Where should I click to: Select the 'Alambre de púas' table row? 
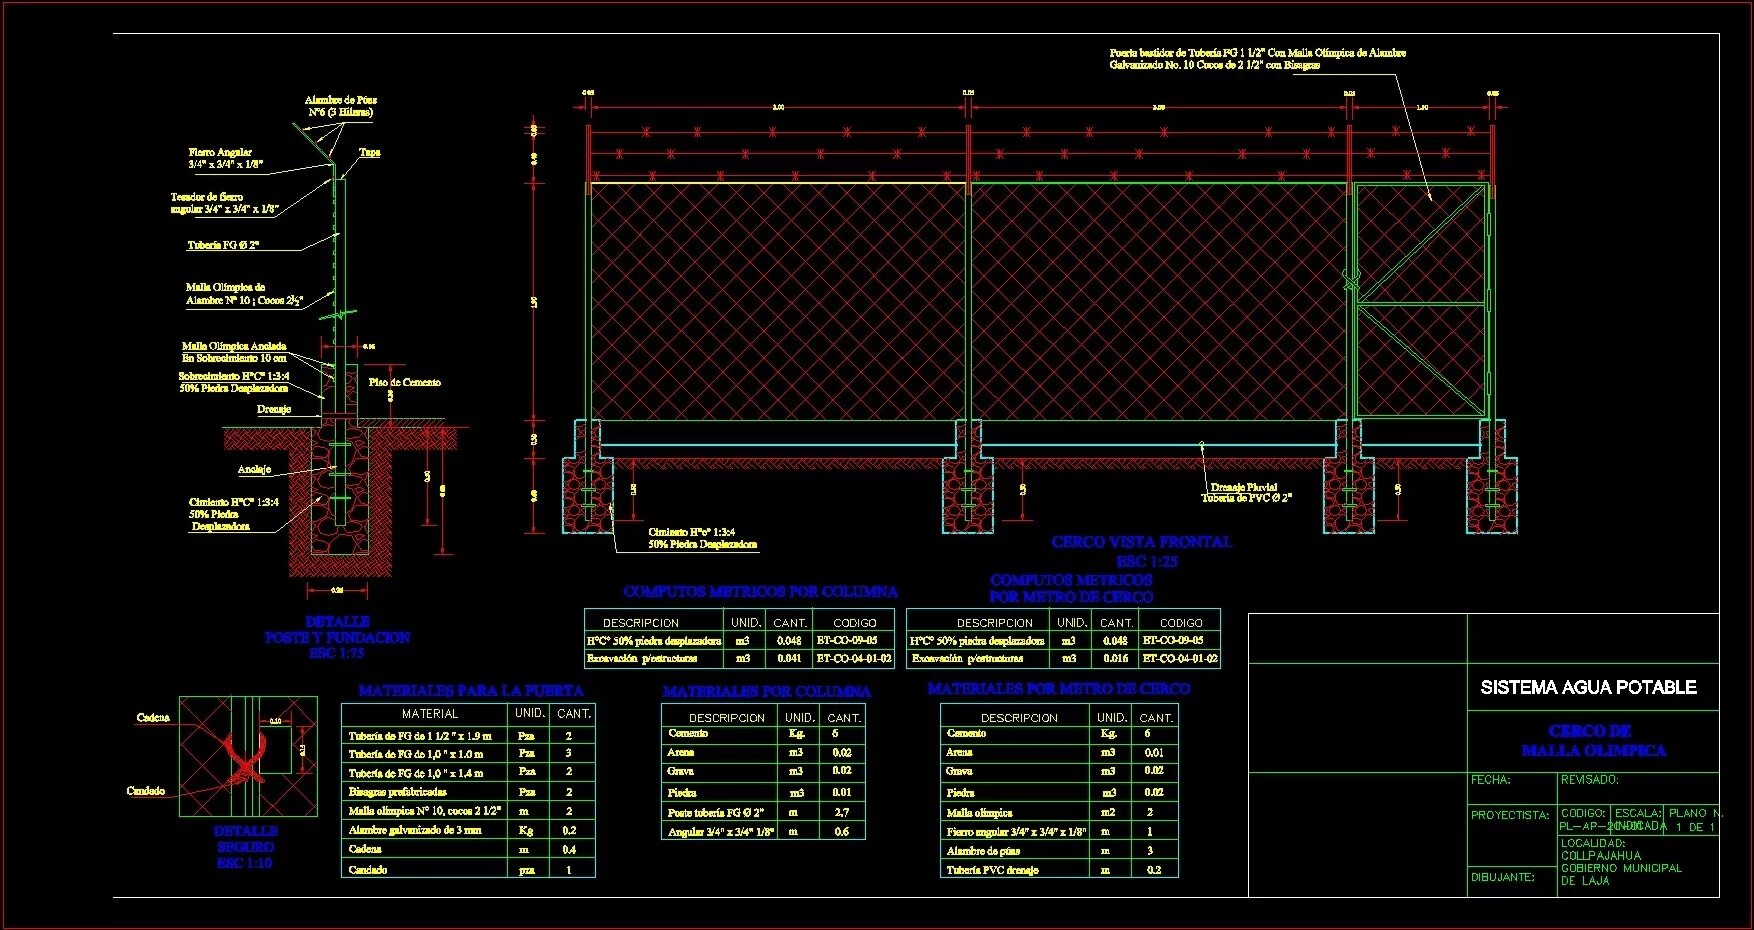coord(1059,851)
